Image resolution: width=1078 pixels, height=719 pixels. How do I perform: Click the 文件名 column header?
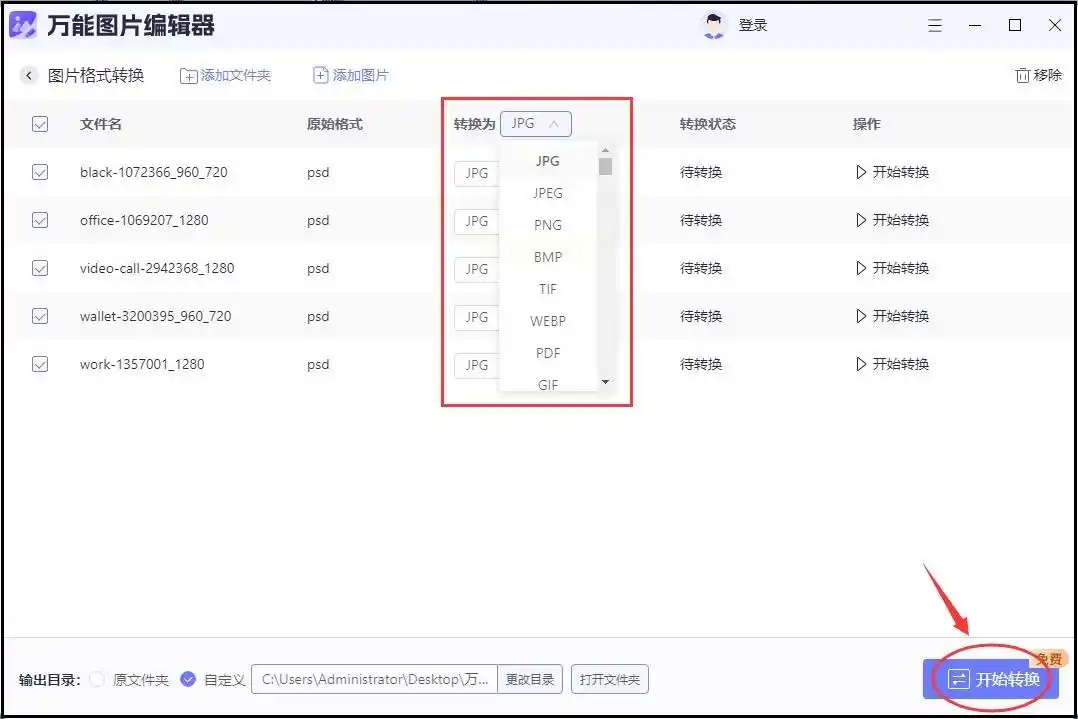[100, 124]
